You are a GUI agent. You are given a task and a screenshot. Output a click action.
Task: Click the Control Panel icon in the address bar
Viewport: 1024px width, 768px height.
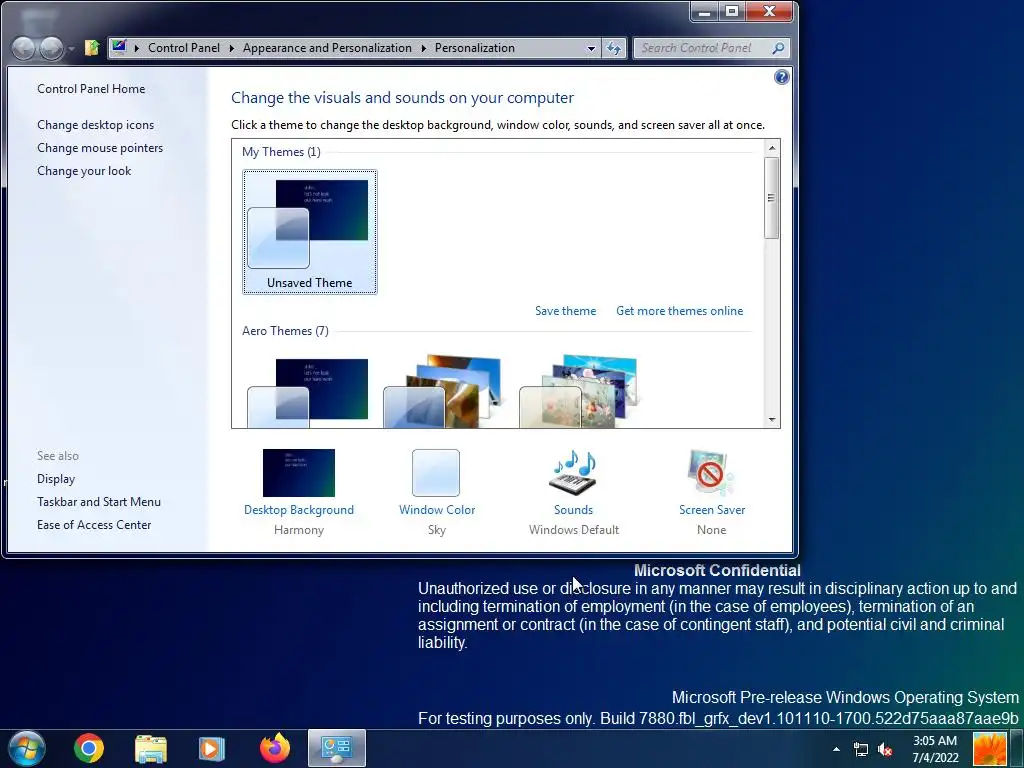click(x=119, y=47)
